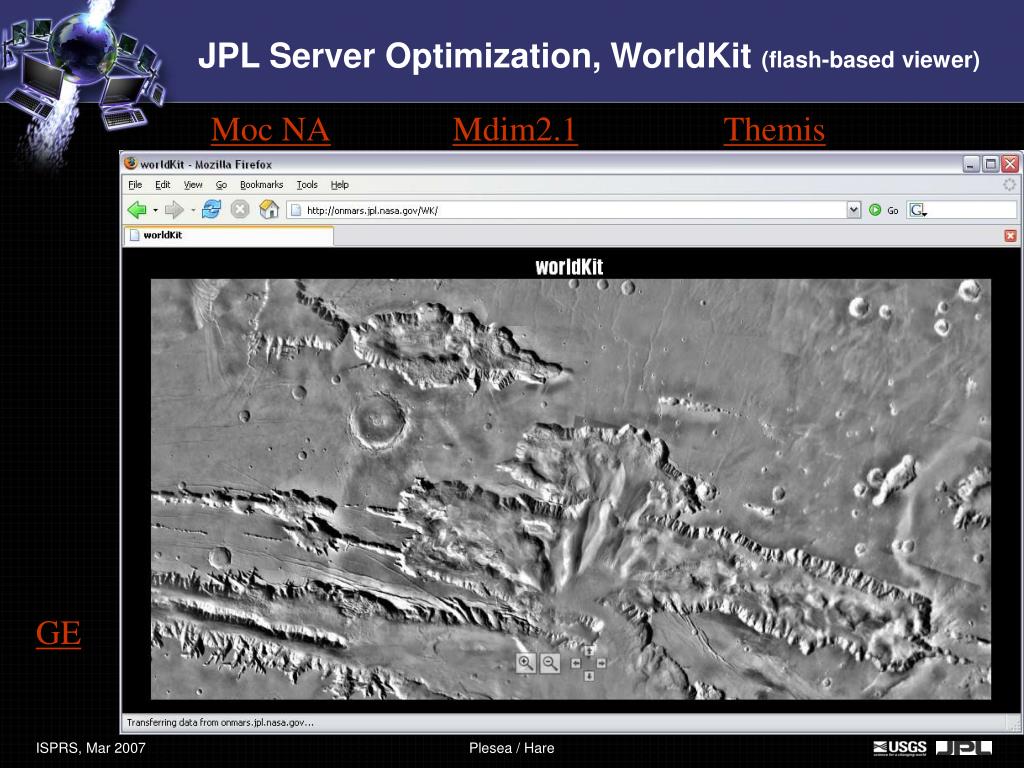This screenshot has width=1024, height=768.
Task: Zoom out of the worldKit map
Action: point(551,664)
